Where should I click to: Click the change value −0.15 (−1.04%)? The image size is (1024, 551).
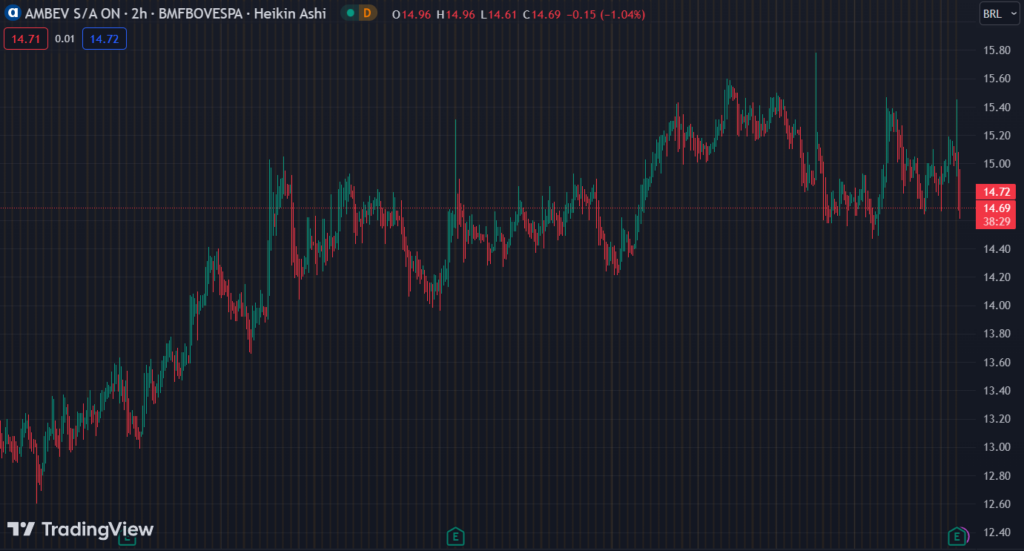(605, 14)
